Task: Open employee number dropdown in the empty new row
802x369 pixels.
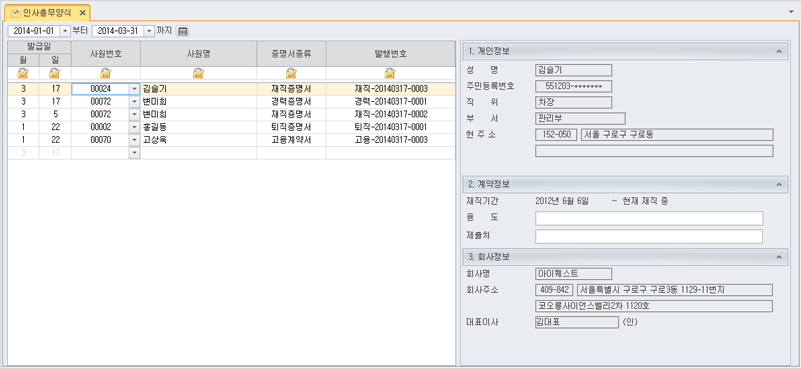Action: [x=135, y=153]
